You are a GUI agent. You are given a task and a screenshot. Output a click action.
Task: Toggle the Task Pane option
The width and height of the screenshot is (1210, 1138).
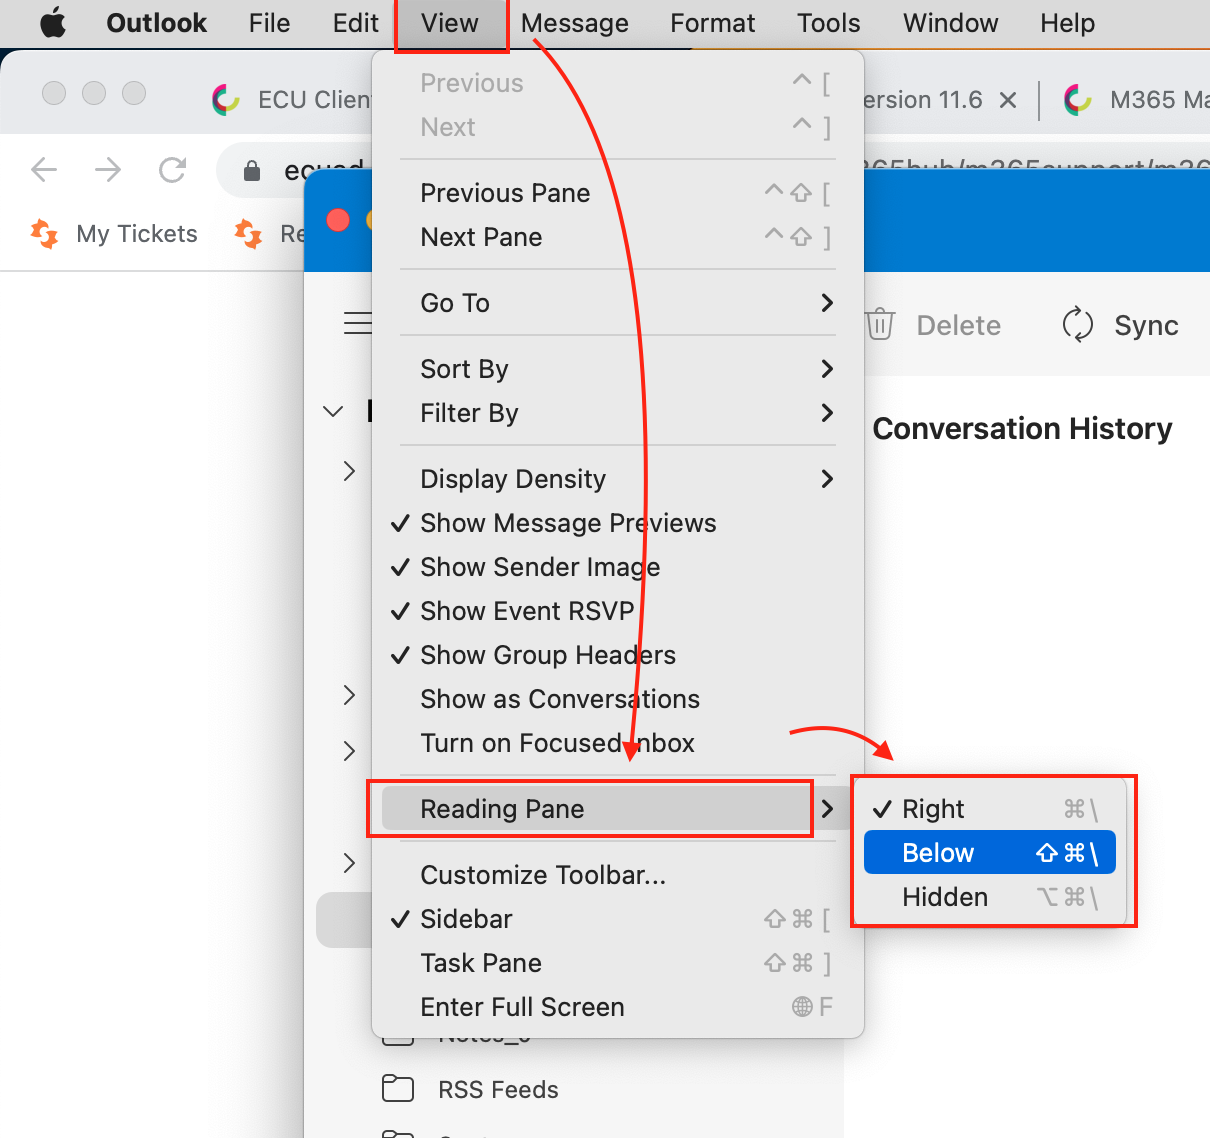click(x=617, y=963)
